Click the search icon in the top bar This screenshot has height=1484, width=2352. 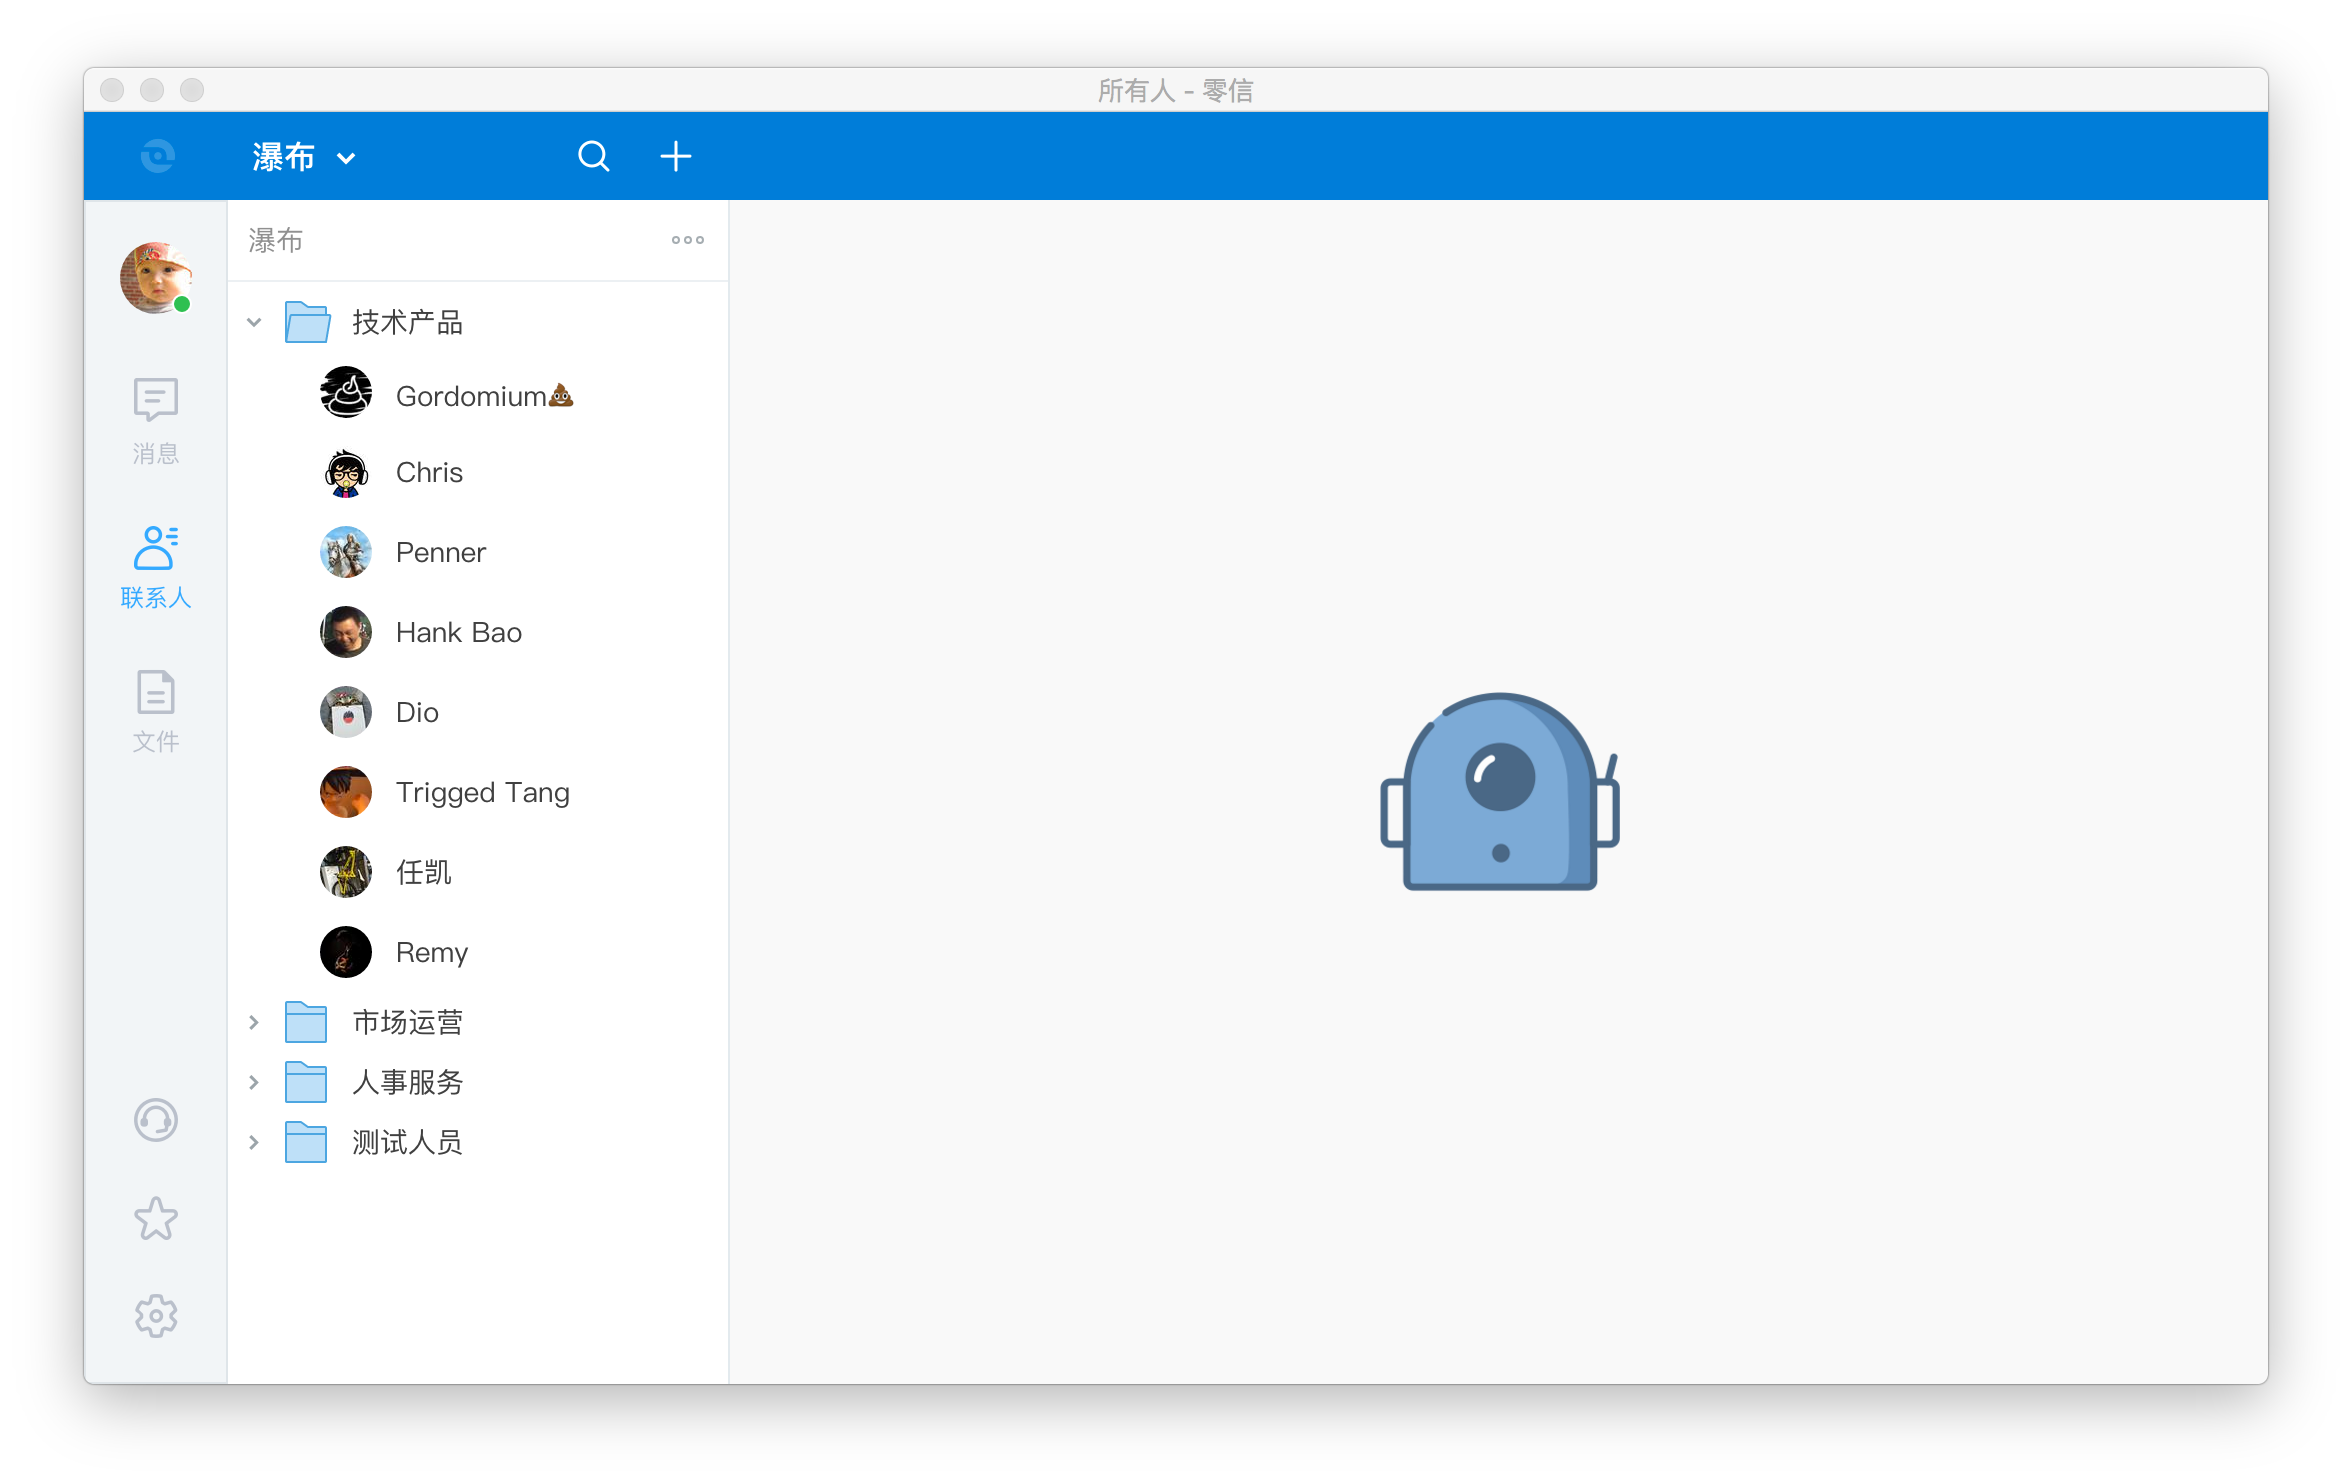(x=593, y=156)
